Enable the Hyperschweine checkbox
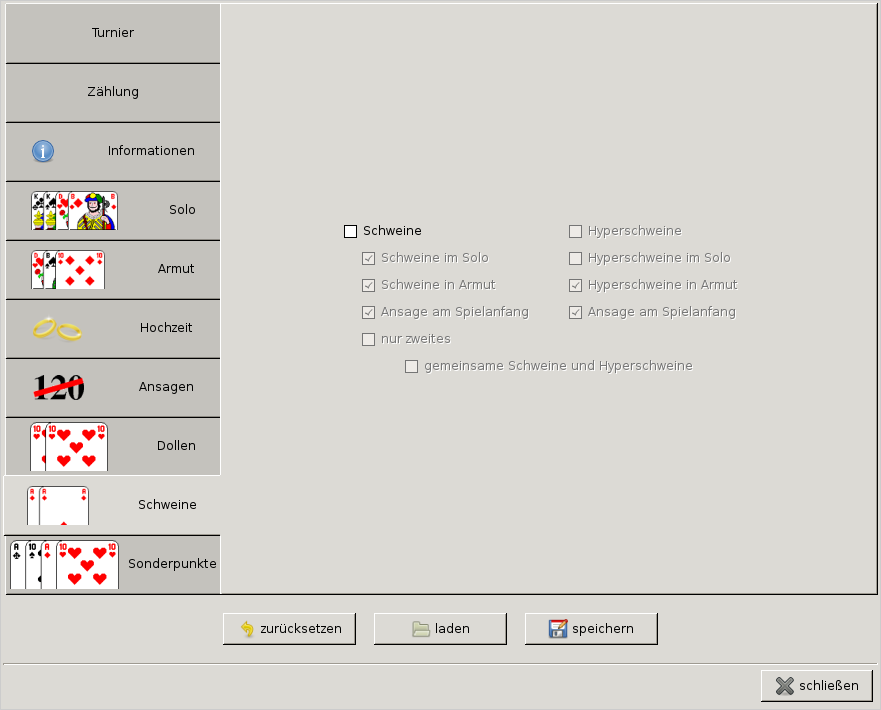 [x=575, y=231]
